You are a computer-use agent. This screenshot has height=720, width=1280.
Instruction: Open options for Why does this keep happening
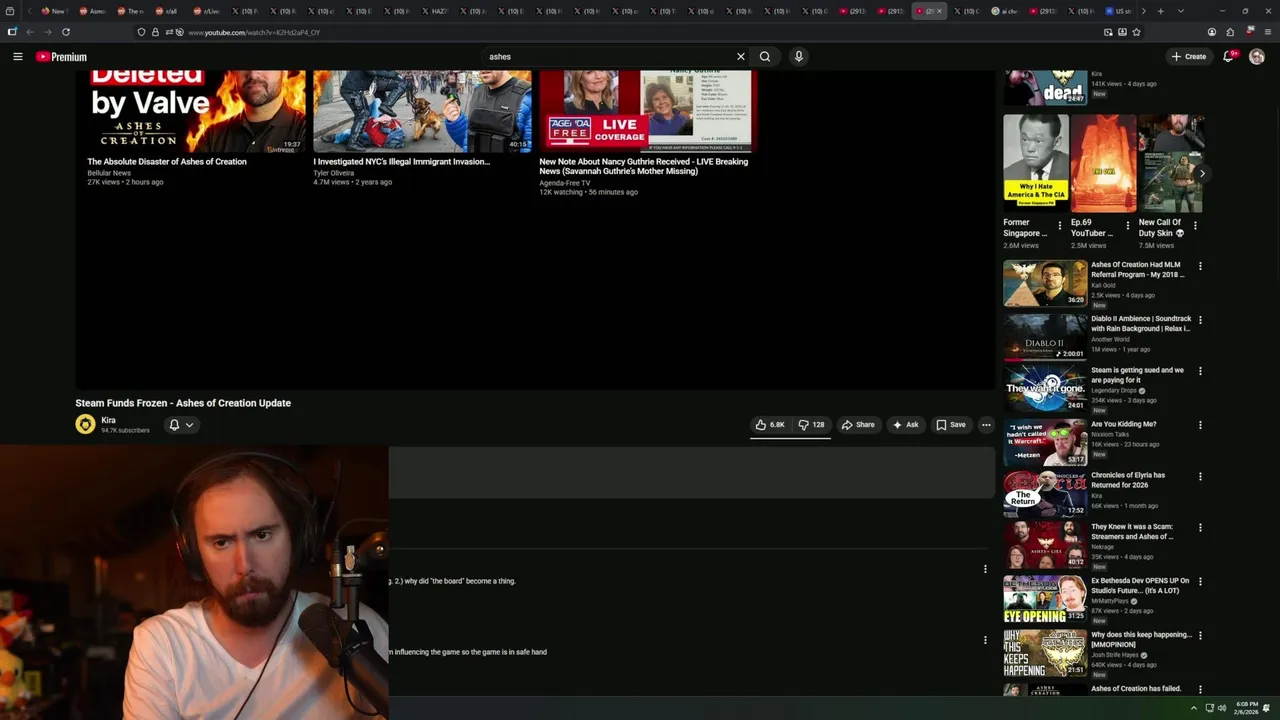[1200, 636]
